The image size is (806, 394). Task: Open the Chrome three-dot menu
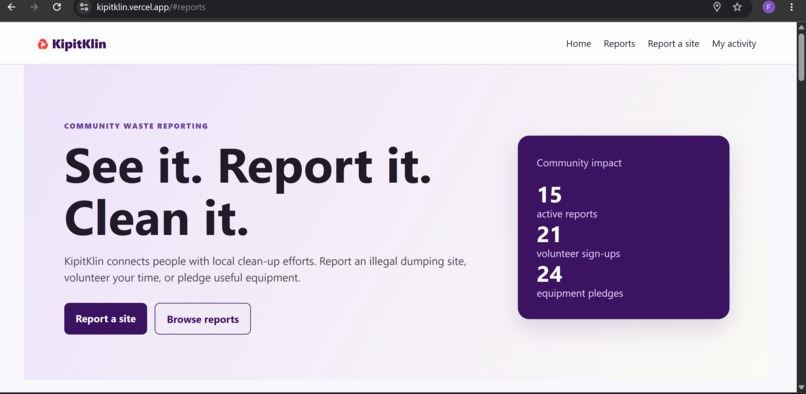(791, 7)
